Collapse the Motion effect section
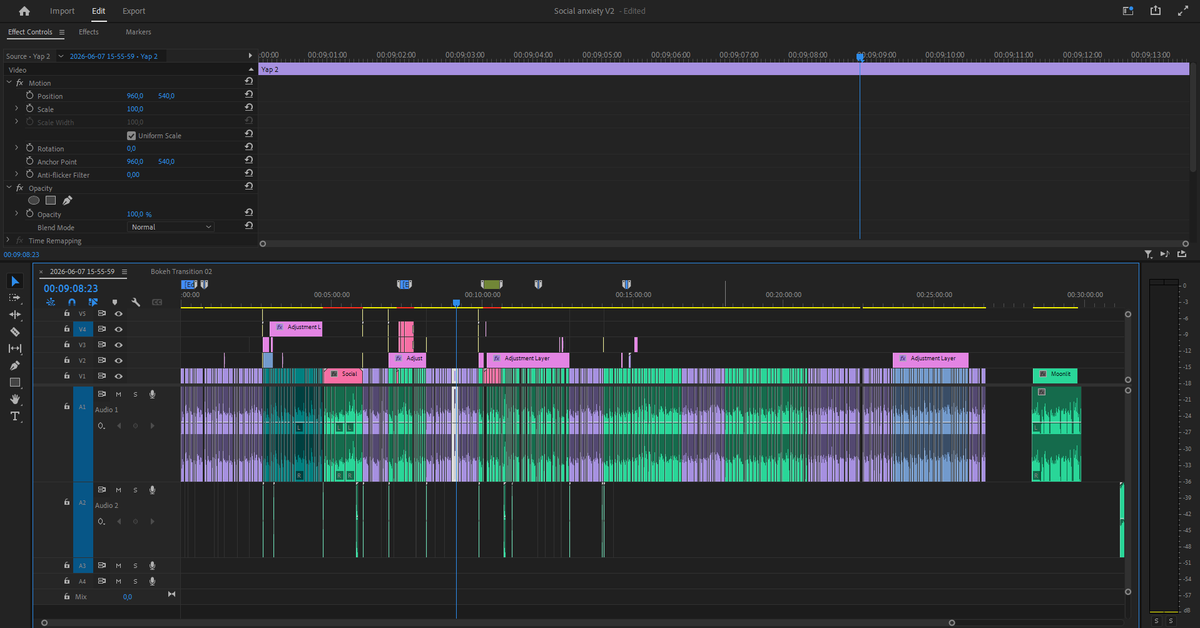The height and width of the screenshot is (628, 1200). (x=9, y=82)
